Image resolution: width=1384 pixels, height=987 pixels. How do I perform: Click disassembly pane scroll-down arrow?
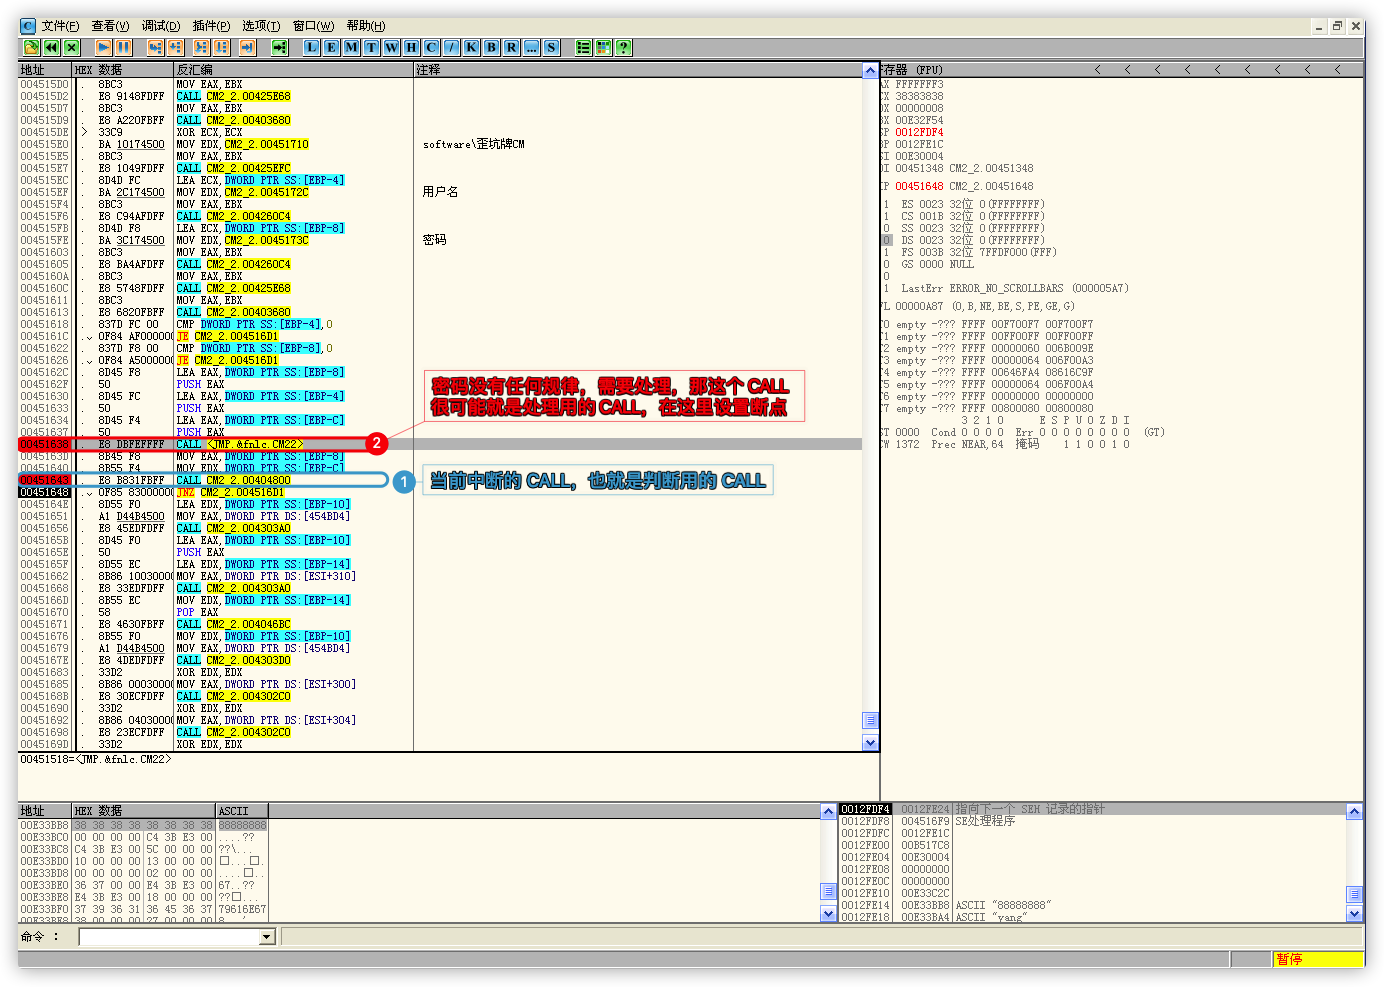(x=870, y=743)
